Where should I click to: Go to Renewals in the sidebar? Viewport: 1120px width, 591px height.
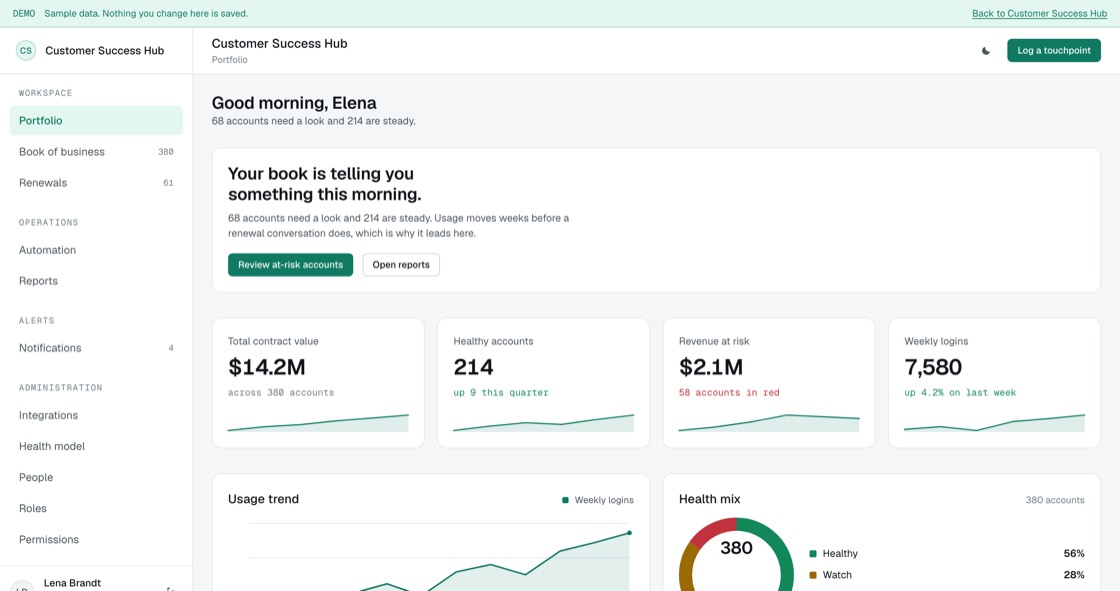(x=96, y=182)
